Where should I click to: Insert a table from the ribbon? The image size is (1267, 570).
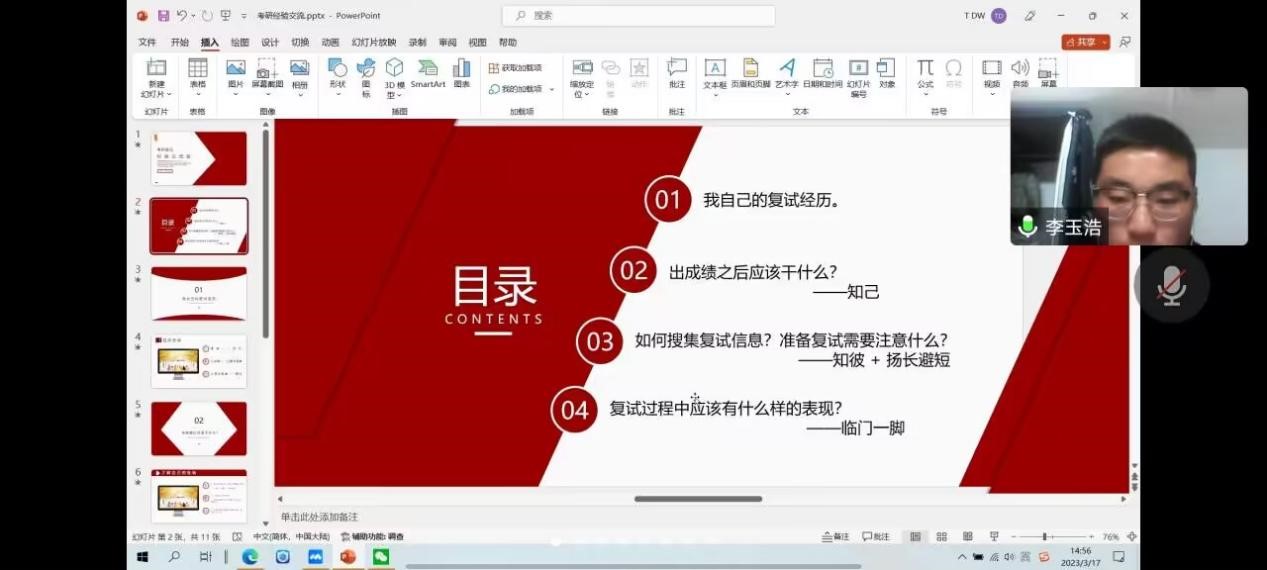(x=198, y=74)
